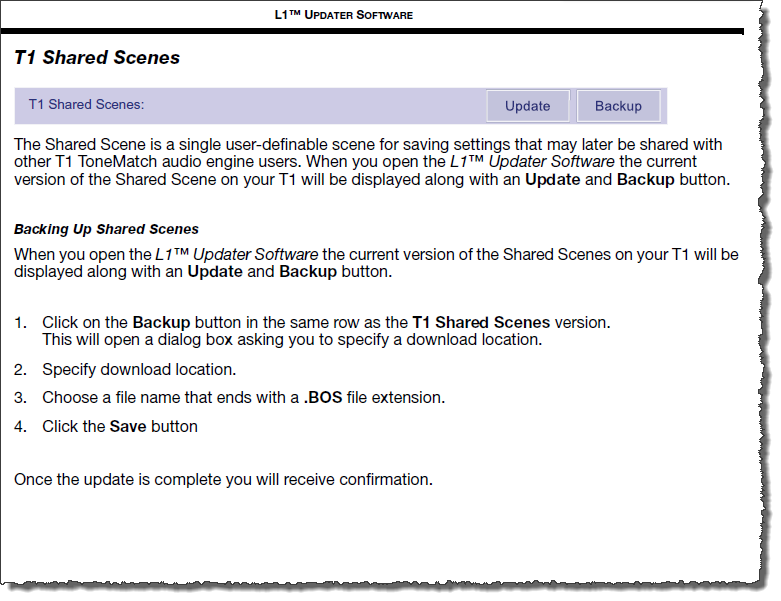Image resolution: width=781 pixels, height=601 pixels.
Task: Click the "Once the update is complete" sentence
Action: [223, 480]
